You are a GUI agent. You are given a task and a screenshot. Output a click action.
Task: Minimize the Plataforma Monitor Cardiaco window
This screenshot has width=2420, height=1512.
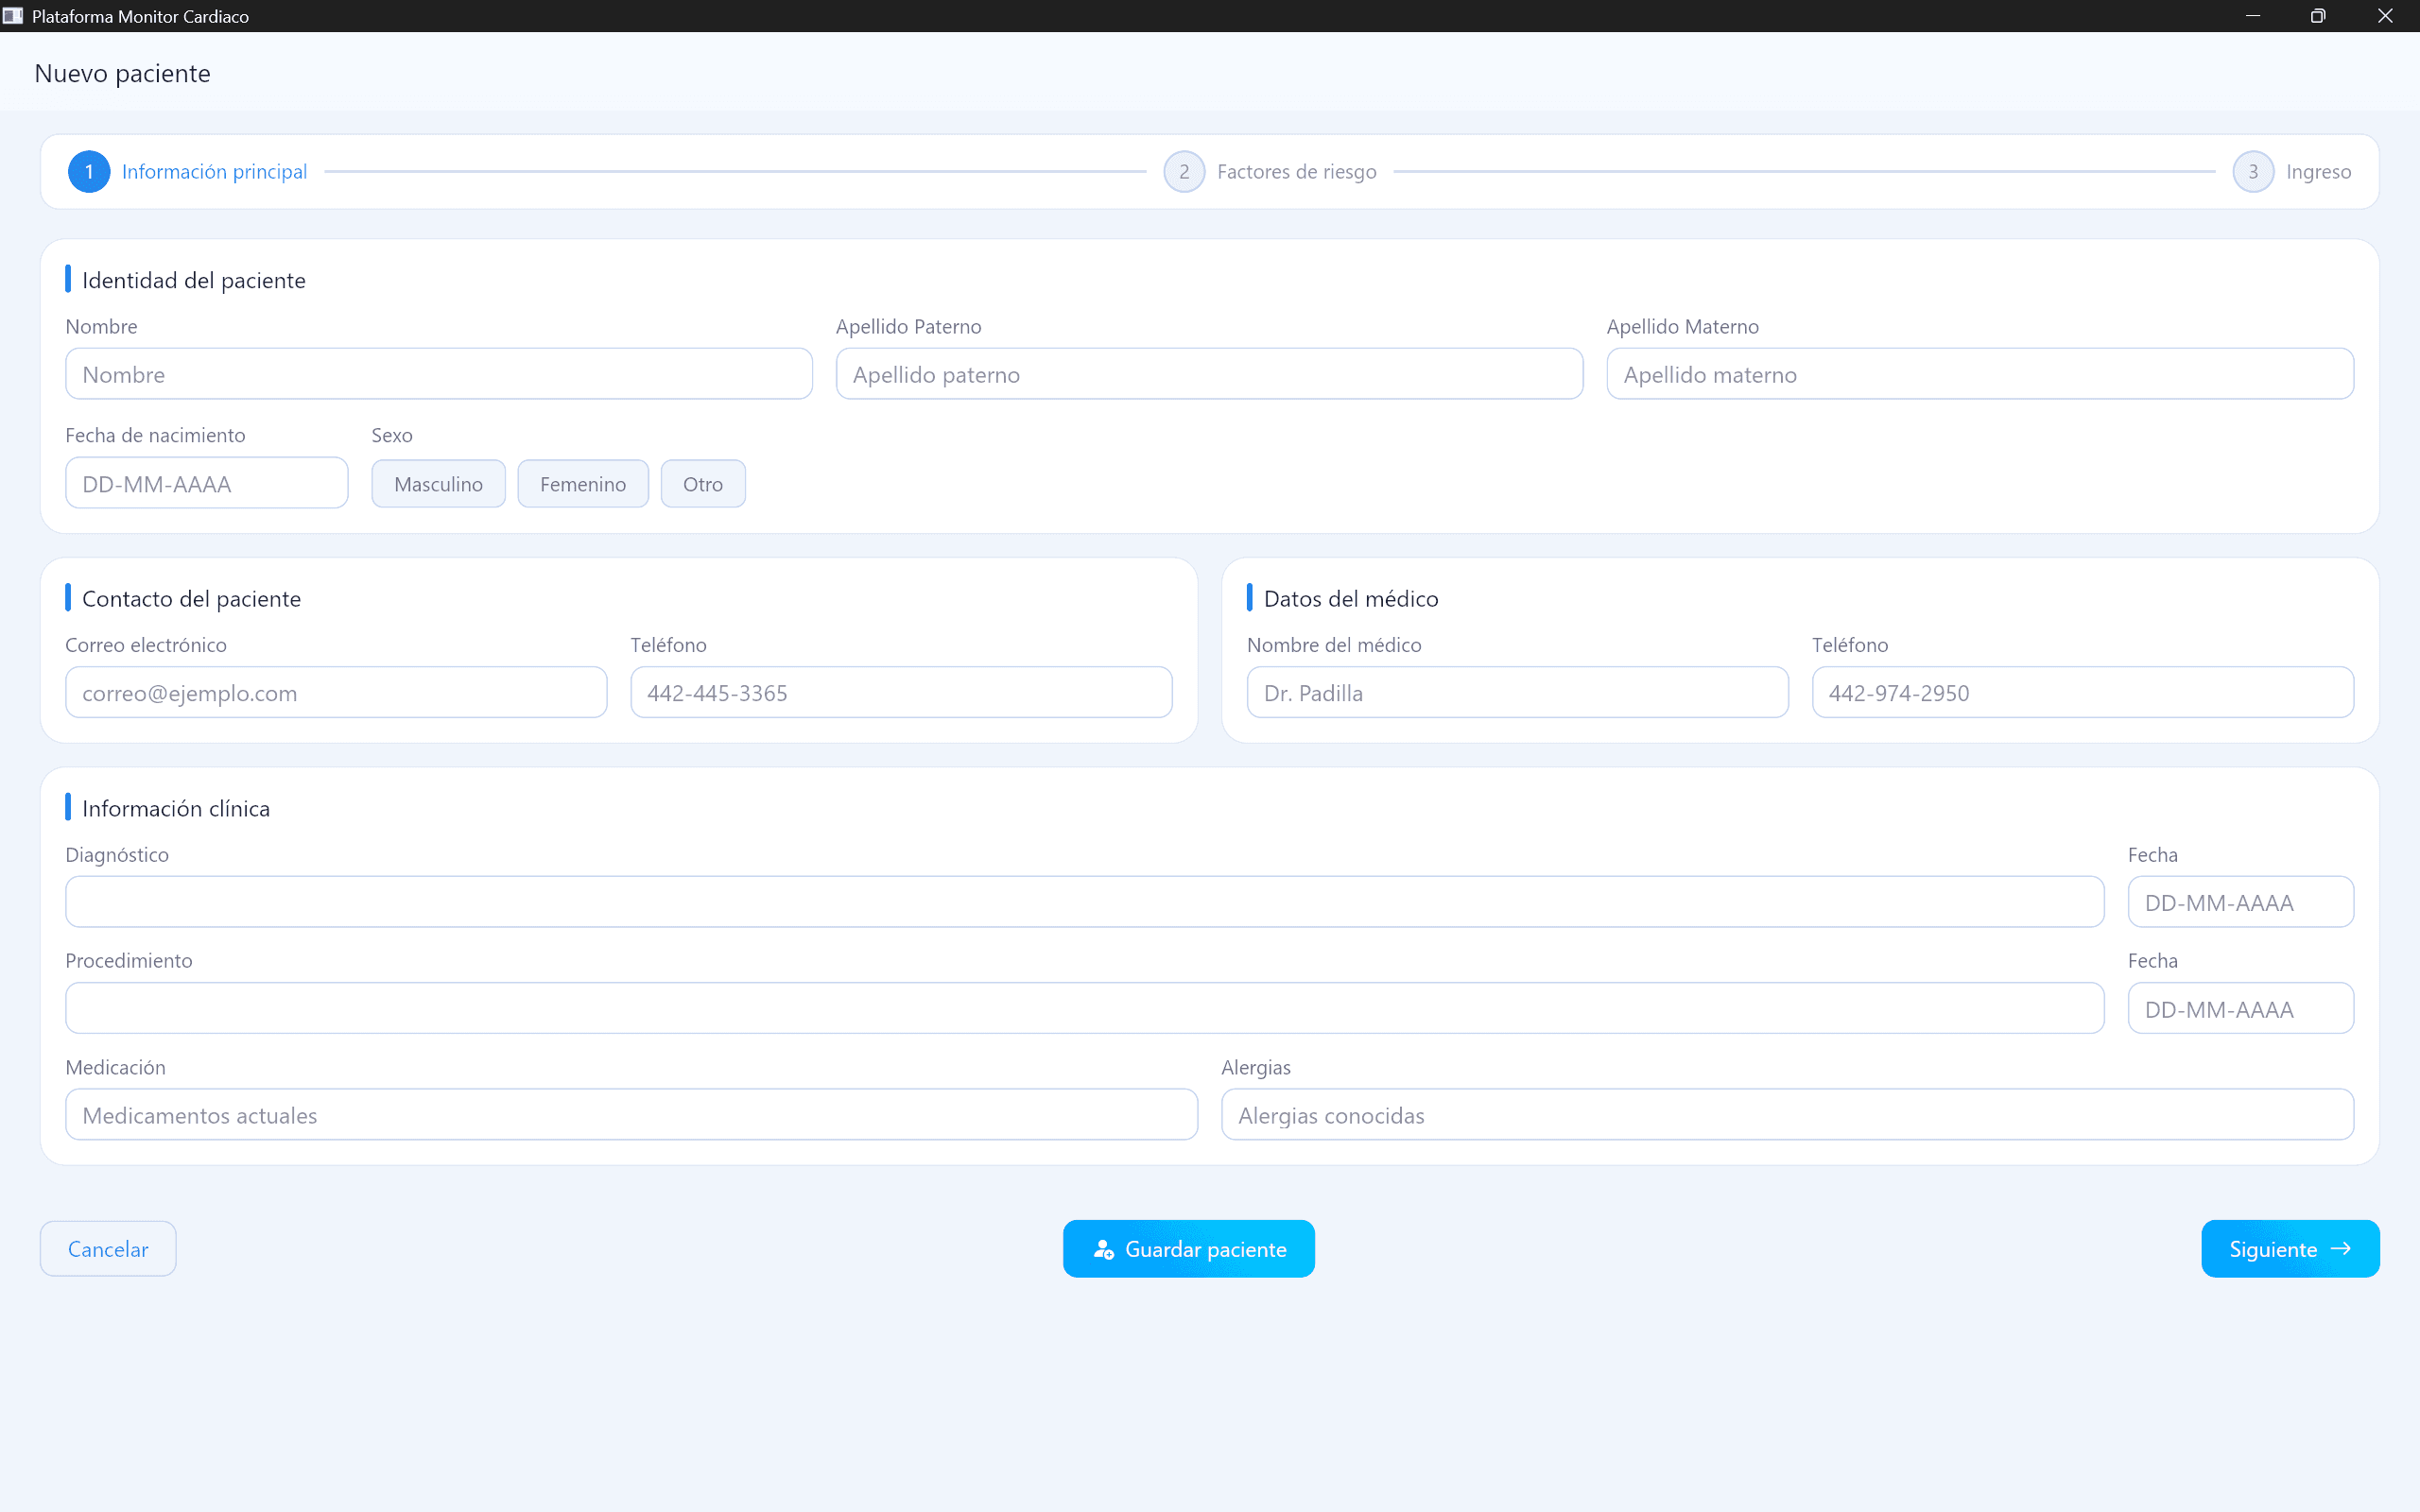(2253, 16)
